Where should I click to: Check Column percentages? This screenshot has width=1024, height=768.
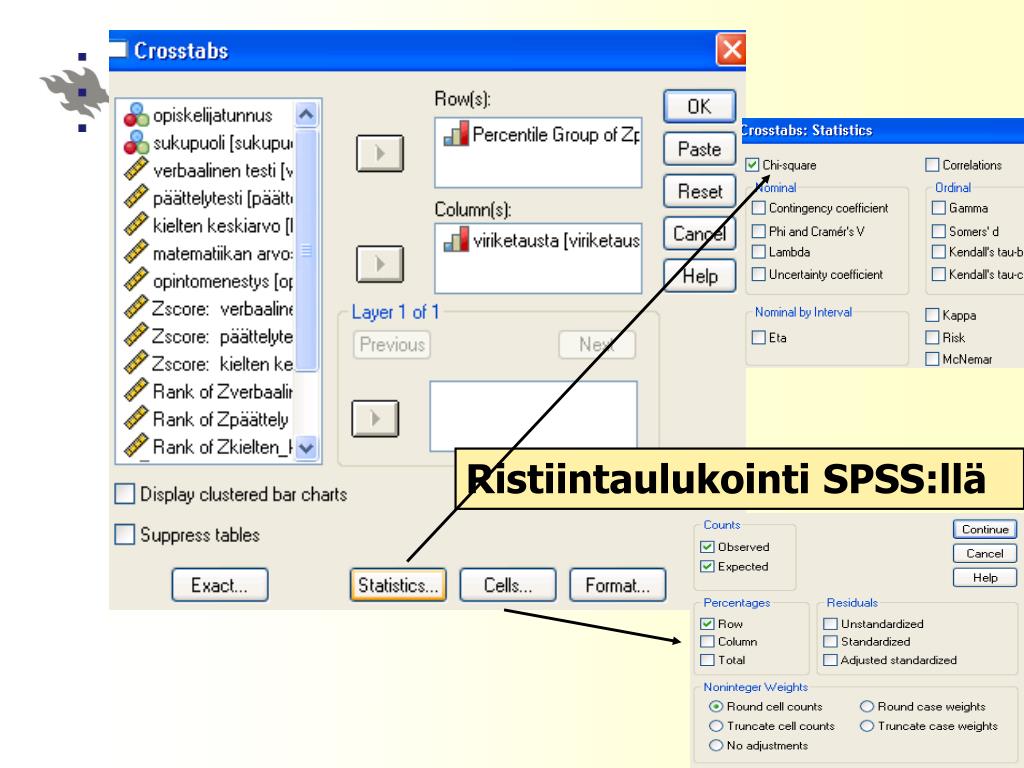tap(707, 641)
